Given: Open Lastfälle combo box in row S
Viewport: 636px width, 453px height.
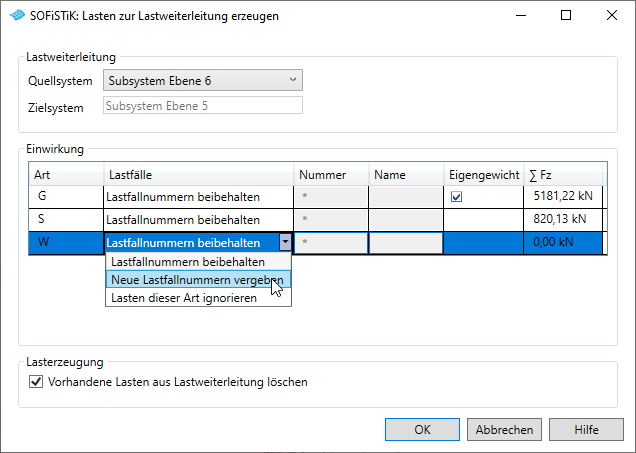Looking at the screenshot, I should click(x=198, y=219).
